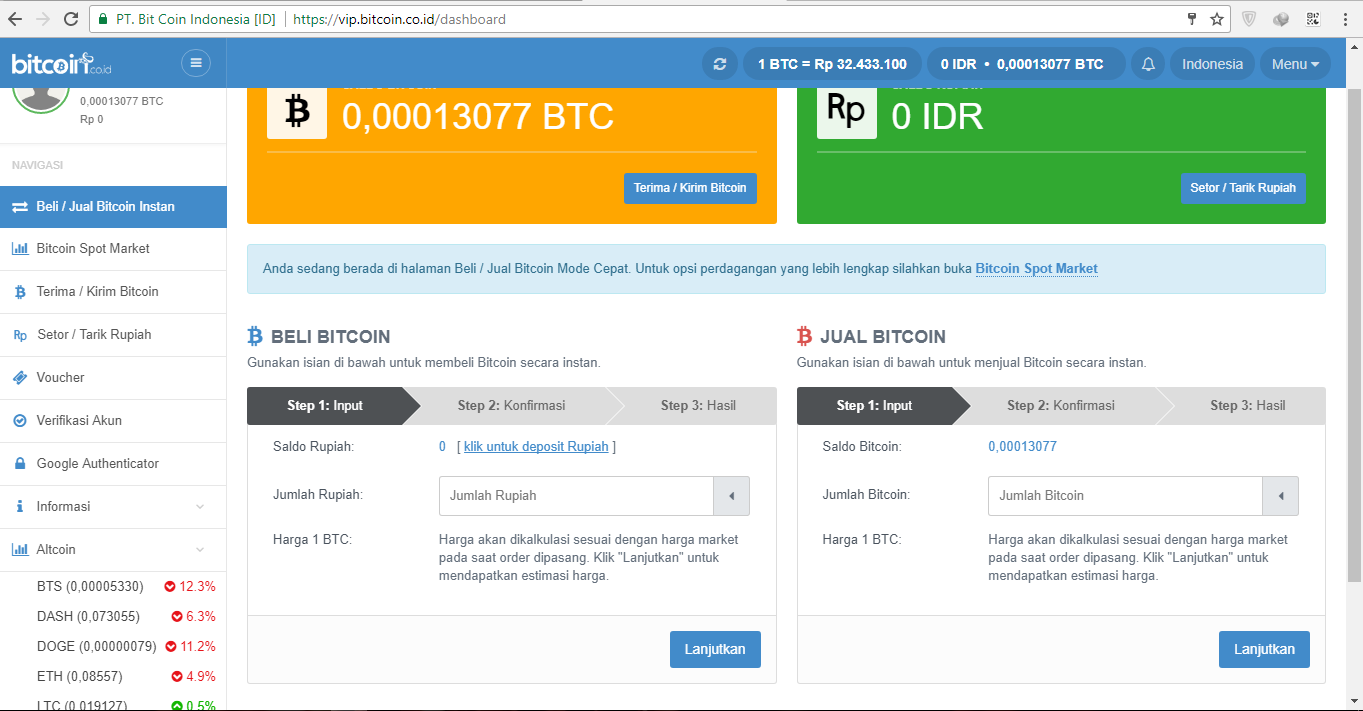Viewport: 1363px width, 711px height.
Task: Open the Chrome three-dot menu
Action: [x=1345, y=19]
